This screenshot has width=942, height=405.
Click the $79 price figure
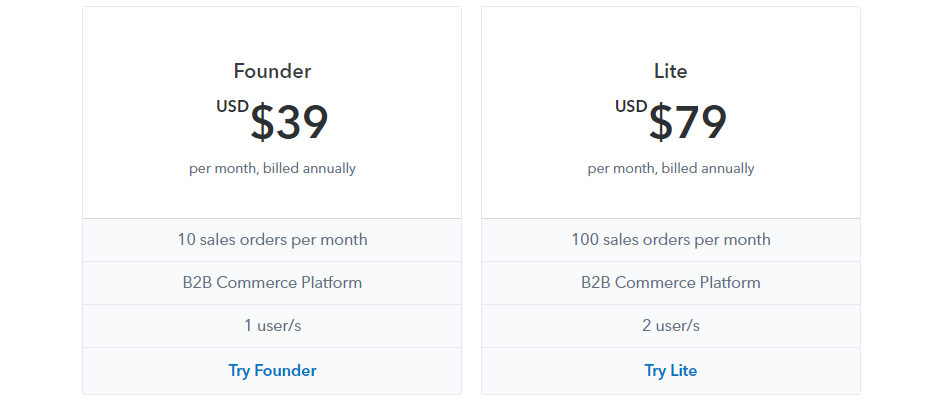click(x=688, y=123)
